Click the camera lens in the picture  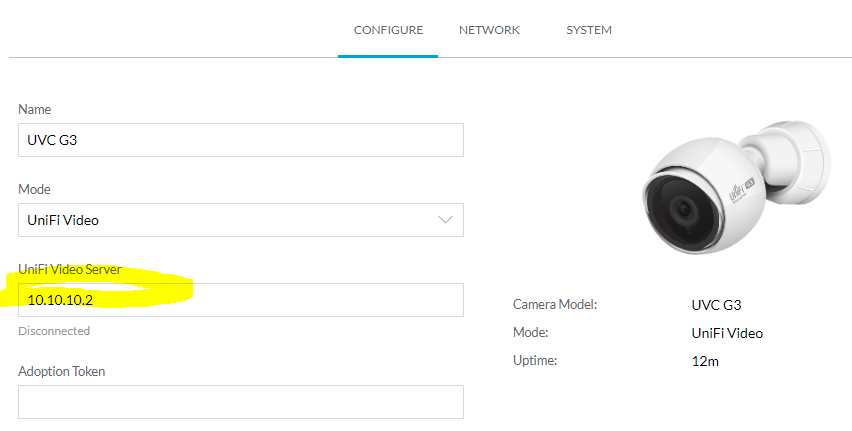[x=682, y=209]
